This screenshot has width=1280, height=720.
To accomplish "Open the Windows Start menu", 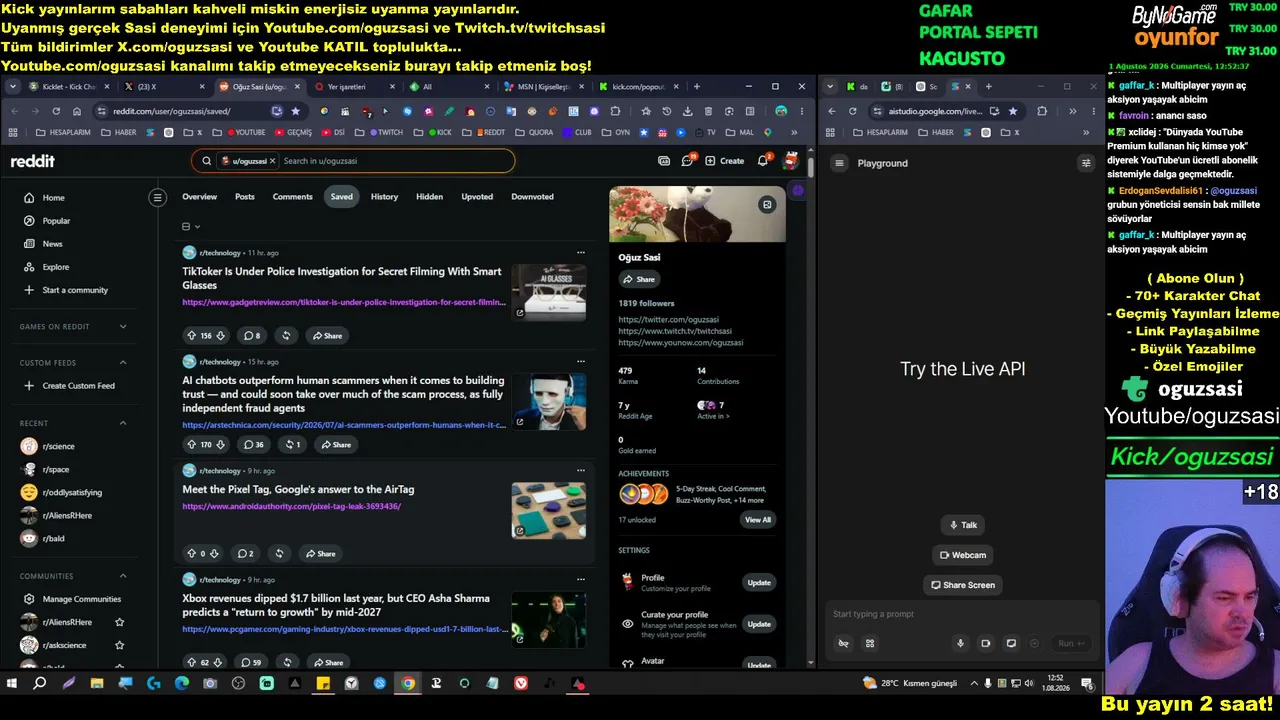I will [12, 684].
